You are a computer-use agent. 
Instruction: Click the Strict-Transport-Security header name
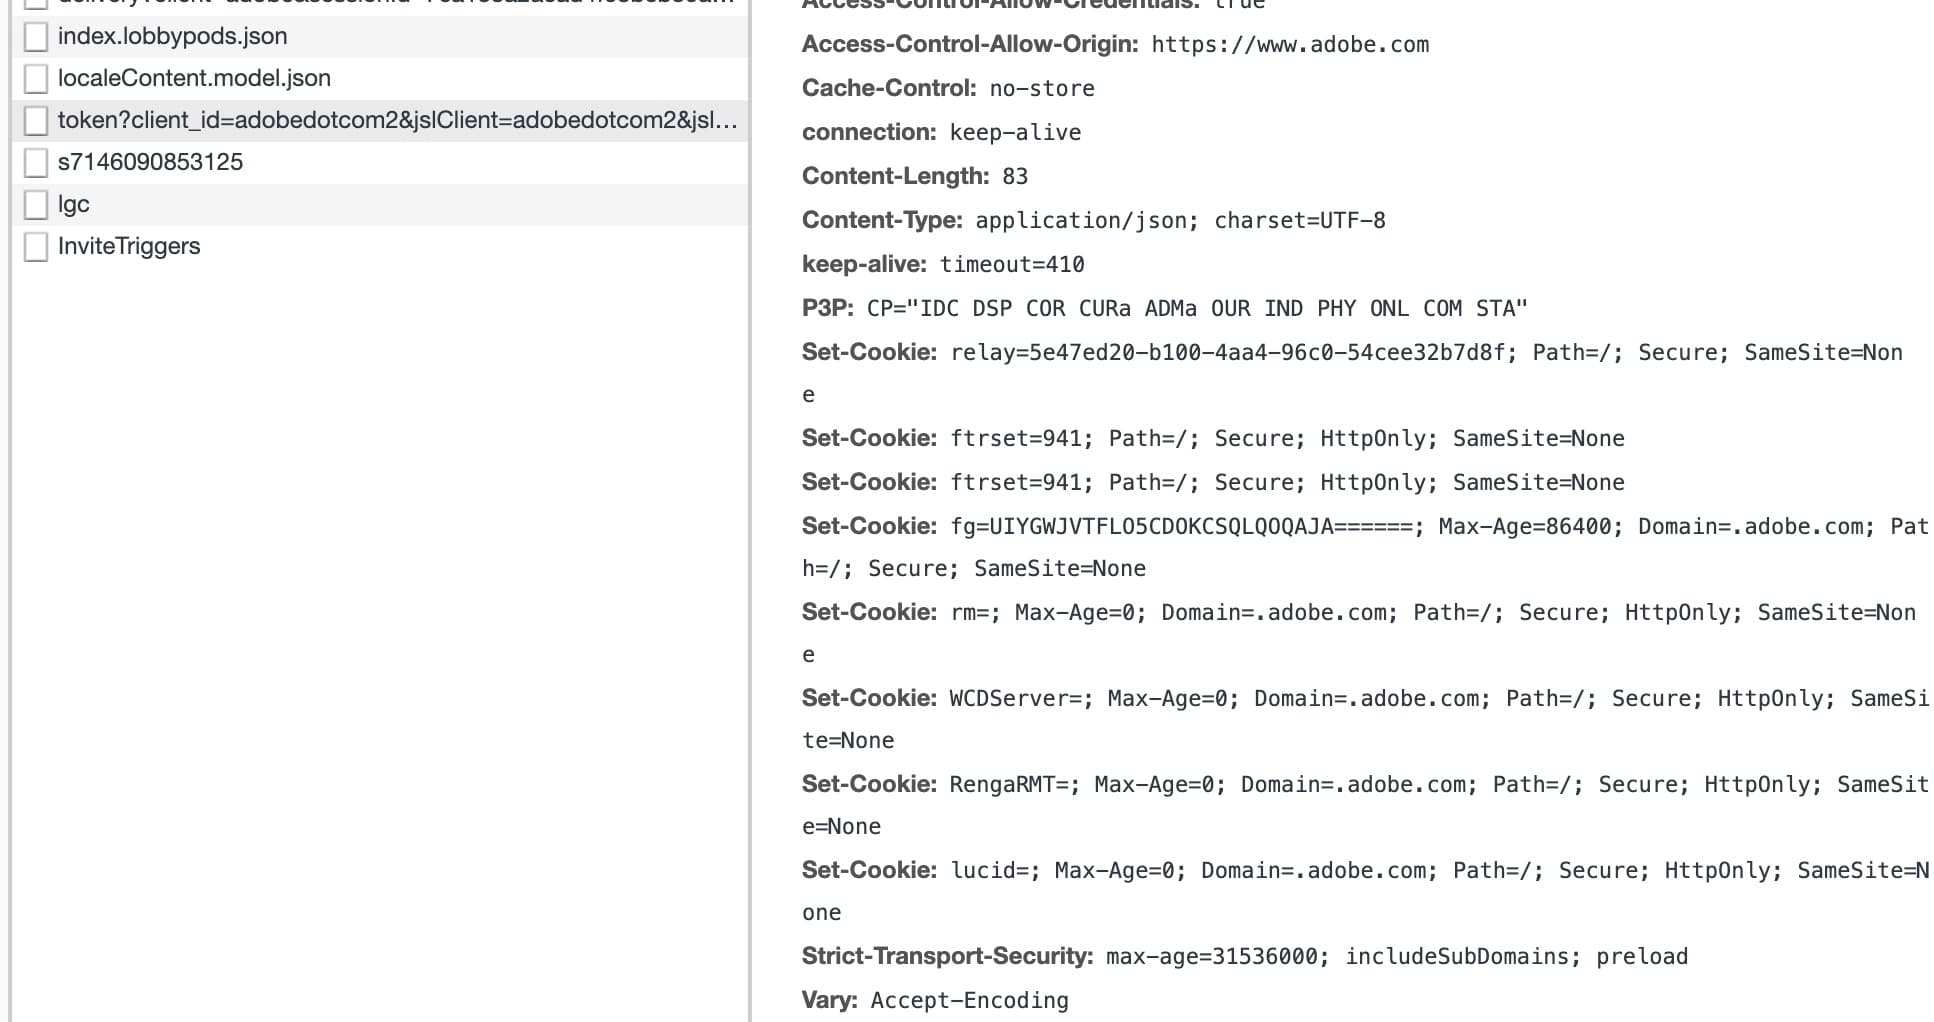pyautogui.click(x=946, y=957)
